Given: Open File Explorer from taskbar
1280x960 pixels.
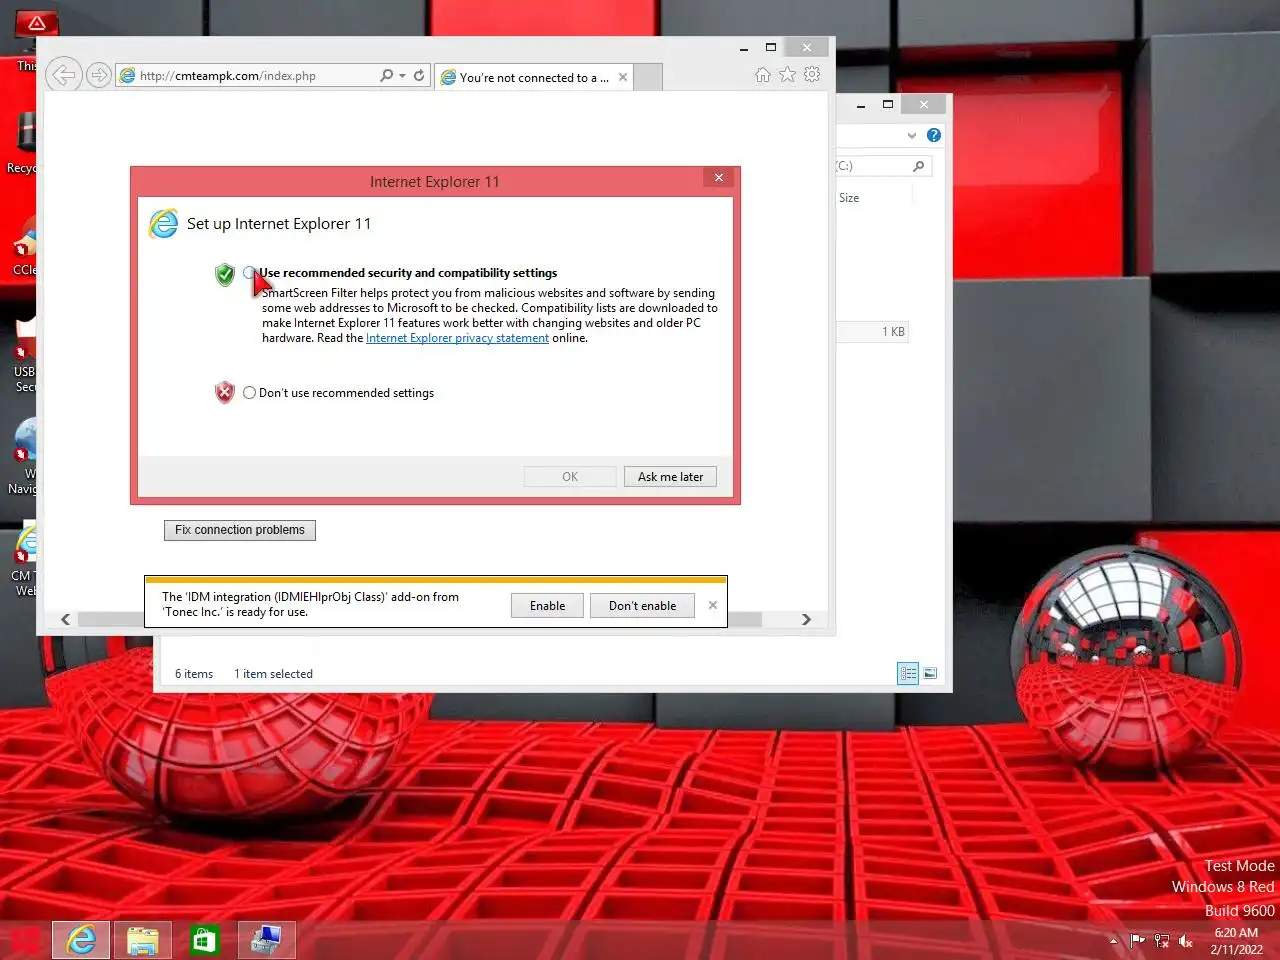Looking at the screenshot, I should click(143, 940).
